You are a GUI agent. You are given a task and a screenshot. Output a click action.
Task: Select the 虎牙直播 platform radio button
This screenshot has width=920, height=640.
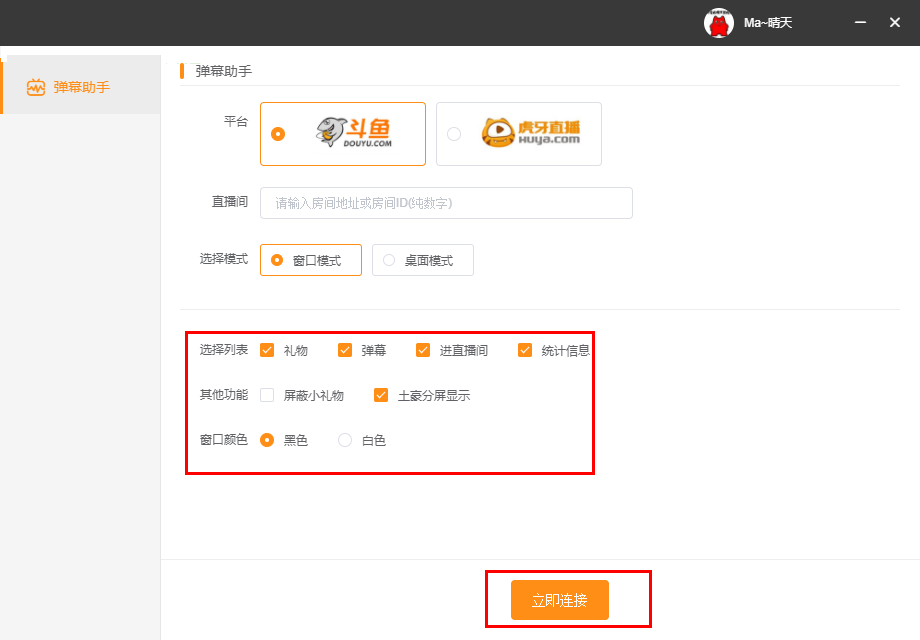[x=454, y=134]
